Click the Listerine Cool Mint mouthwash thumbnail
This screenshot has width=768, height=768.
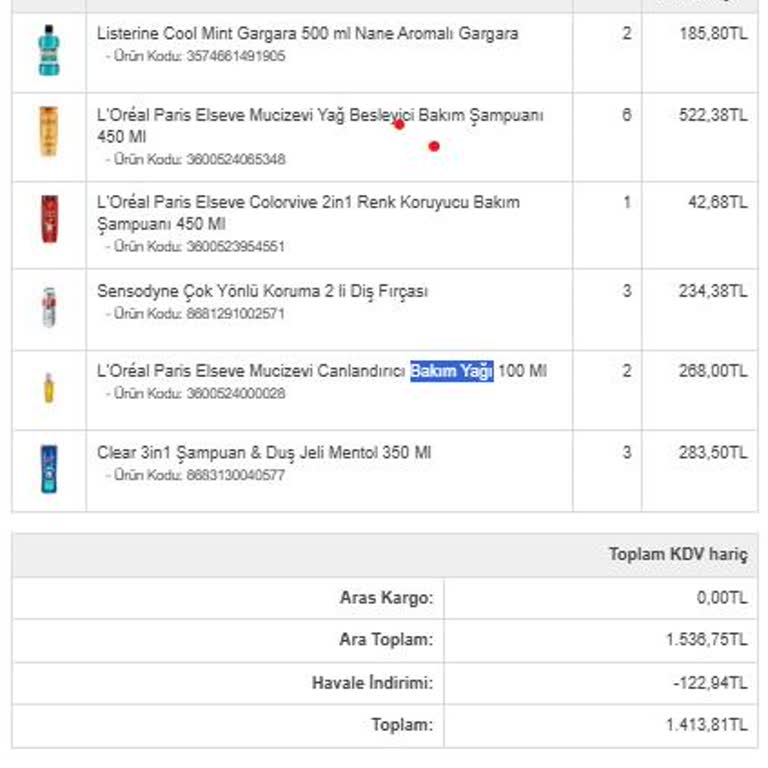pyautogui.click(x=48, y=49)
